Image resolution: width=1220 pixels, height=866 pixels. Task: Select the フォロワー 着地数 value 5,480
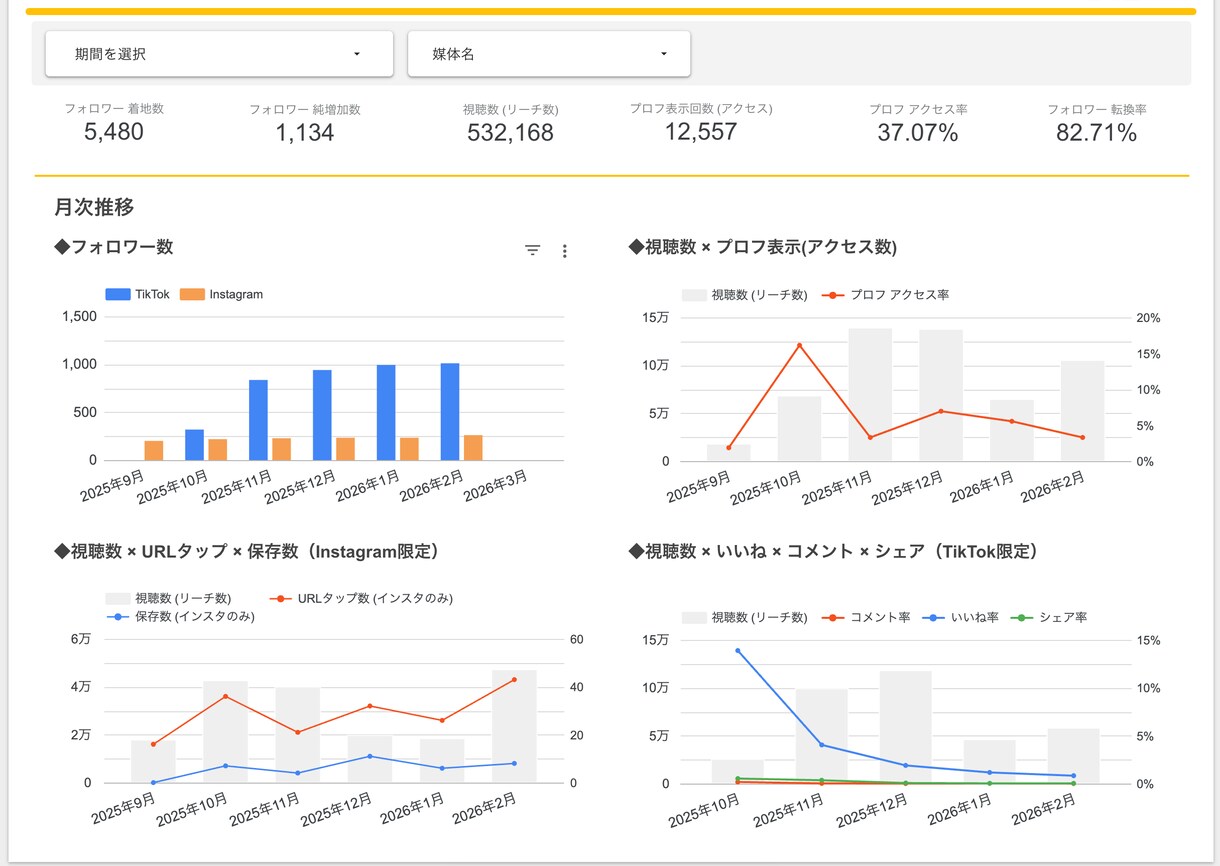pyautogui.click(x=114, y=132)
